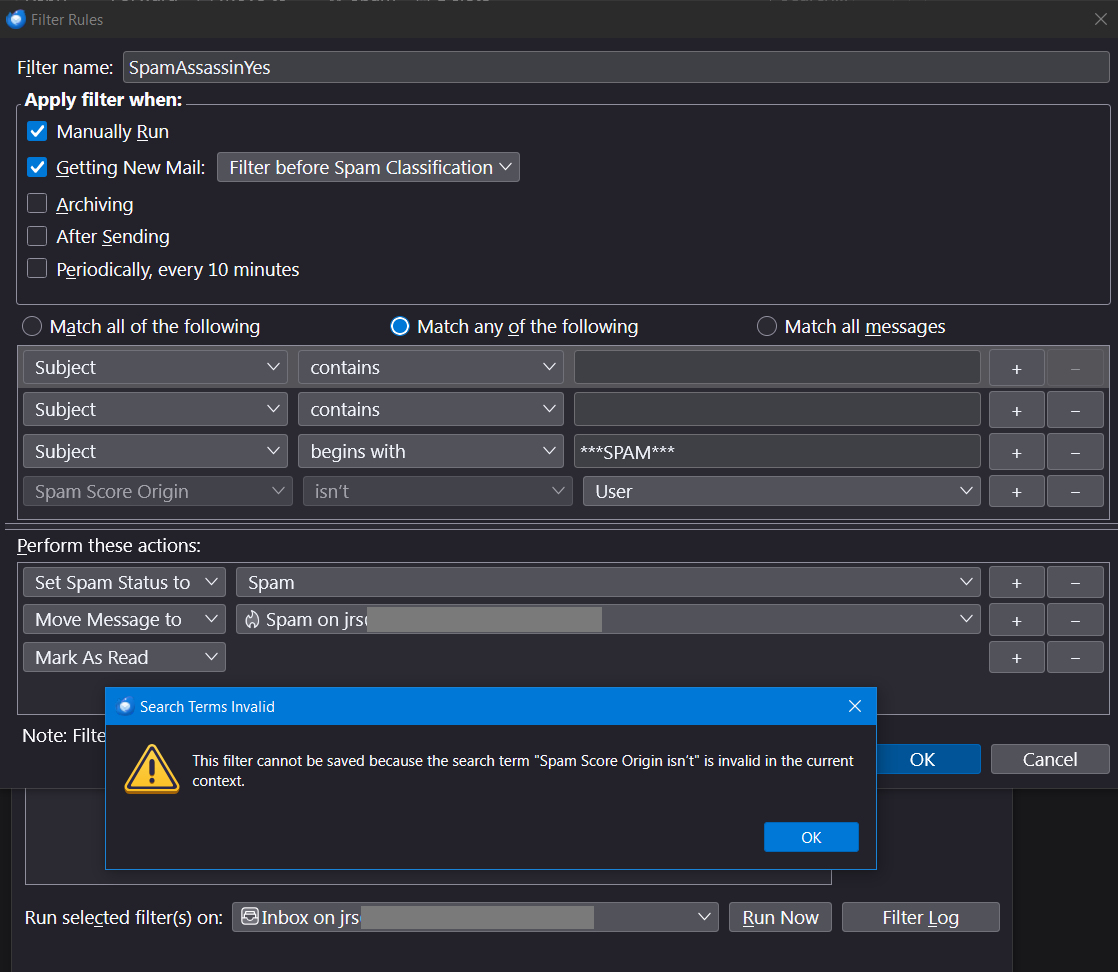Add action after Set Spam Status
This screenshot has height=972, width=1118.
tap(1017, 583)
